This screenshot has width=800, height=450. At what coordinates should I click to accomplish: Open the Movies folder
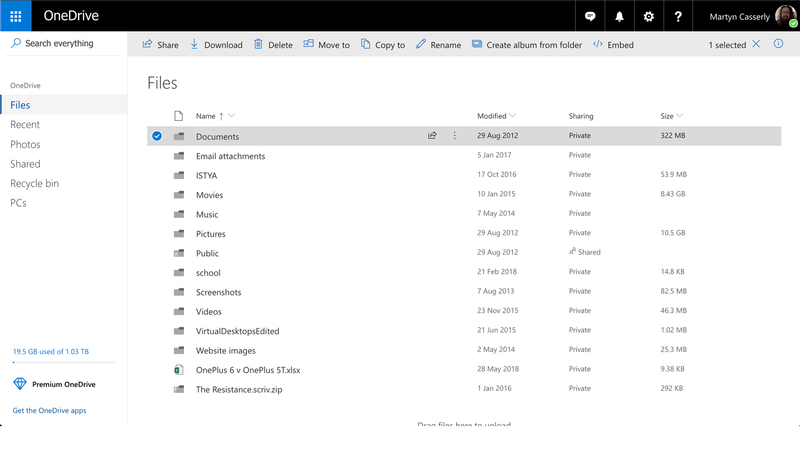tap(209, 195)
